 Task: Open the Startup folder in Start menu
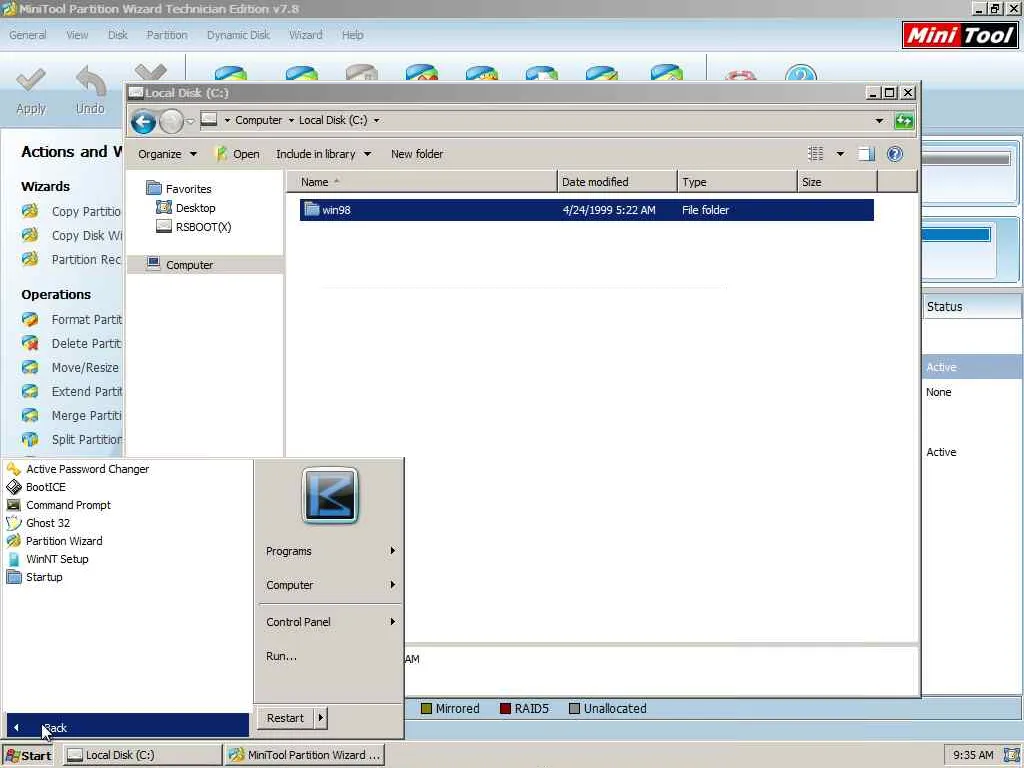[x=44, y=577]
